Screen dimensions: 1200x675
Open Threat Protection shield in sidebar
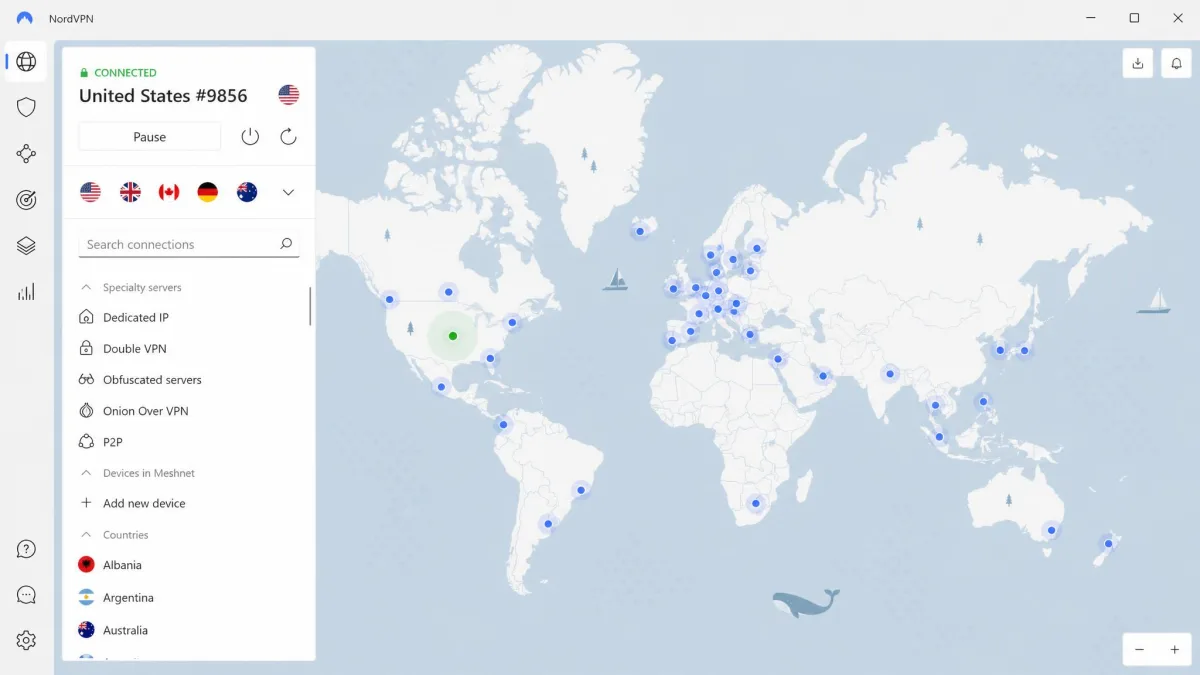click(x=27, y=107)
